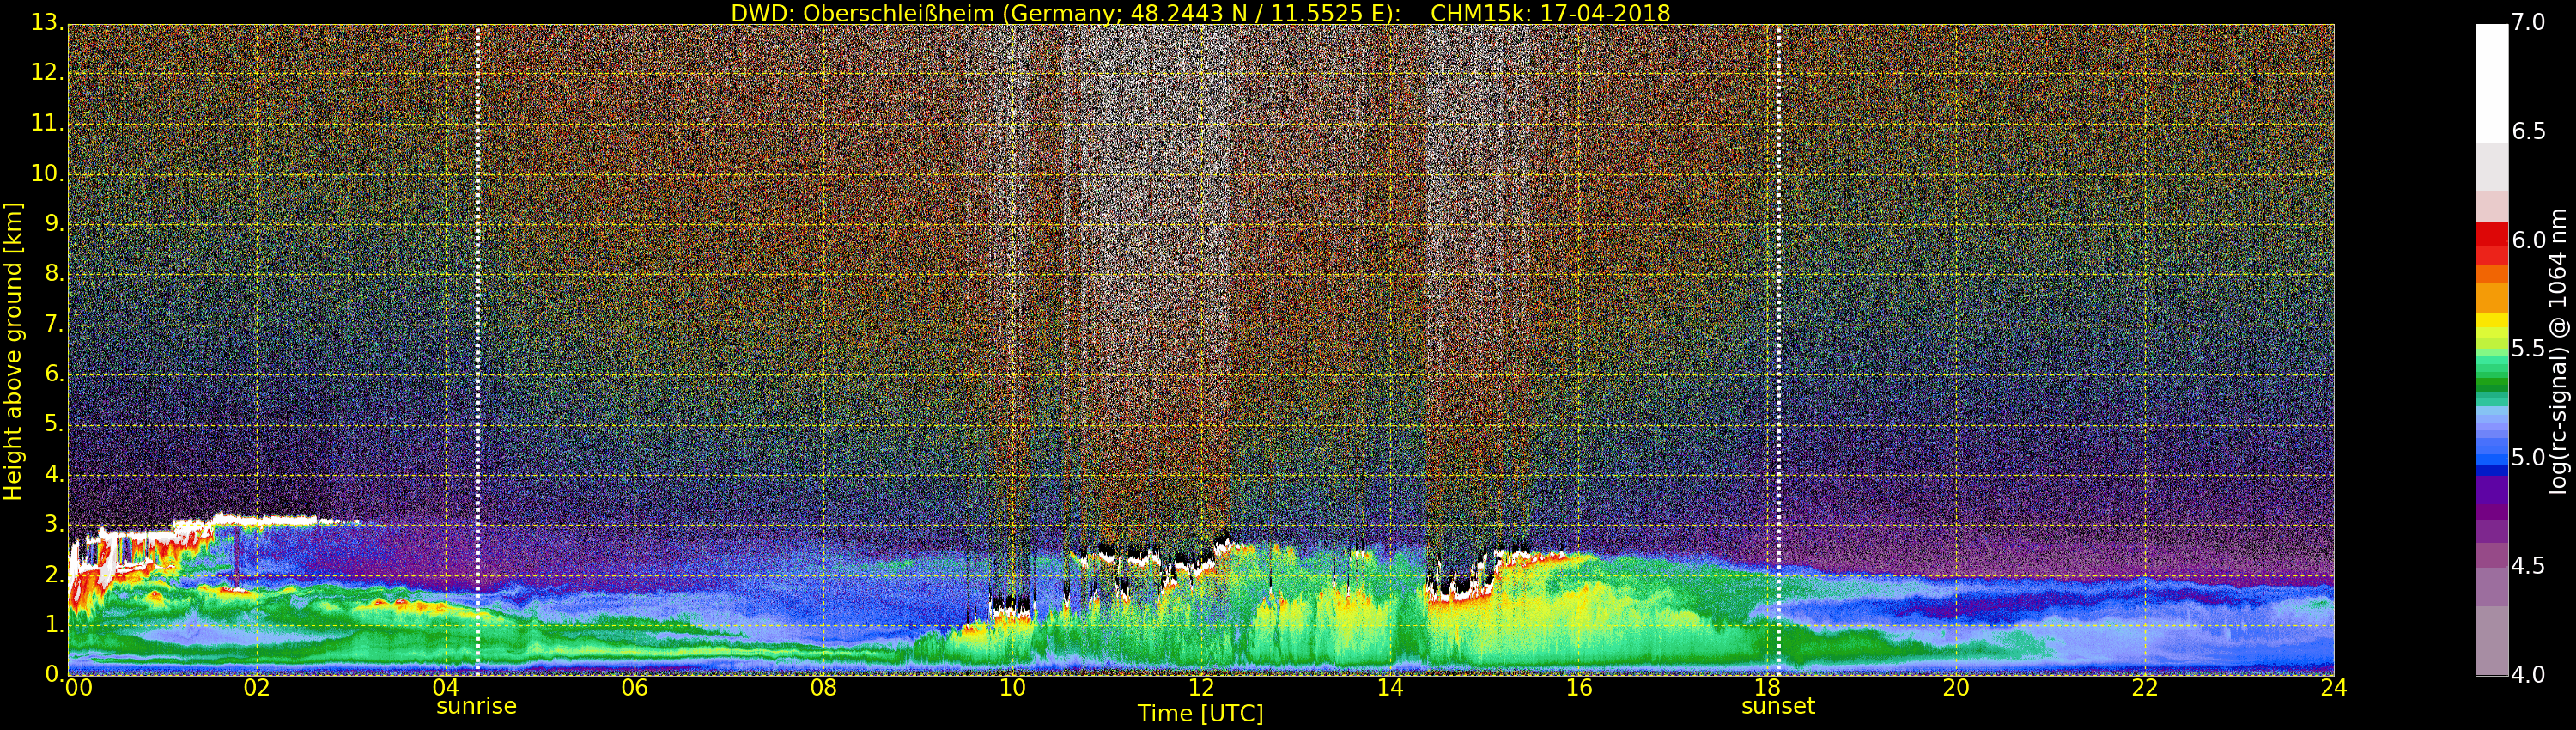Click the white top segment of the colorbar
The image size is (2576, 730).
pyautogui.click(x=2491, y=84)
